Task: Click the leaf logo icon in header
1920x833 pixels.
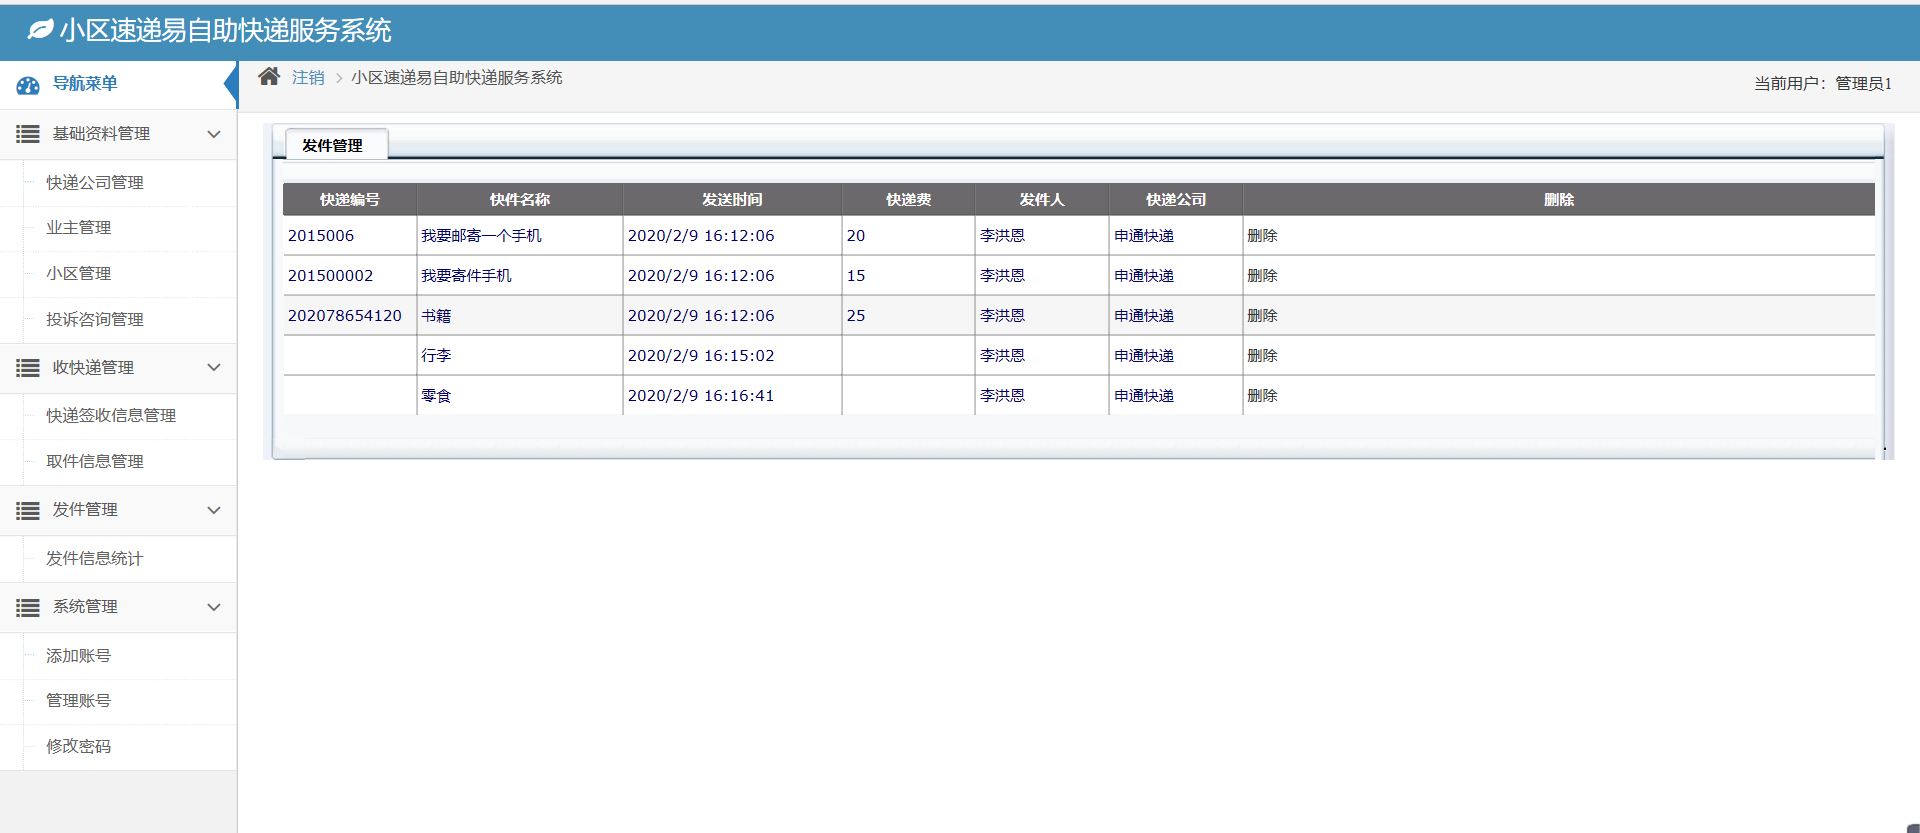Action: [x=40, y=31]
